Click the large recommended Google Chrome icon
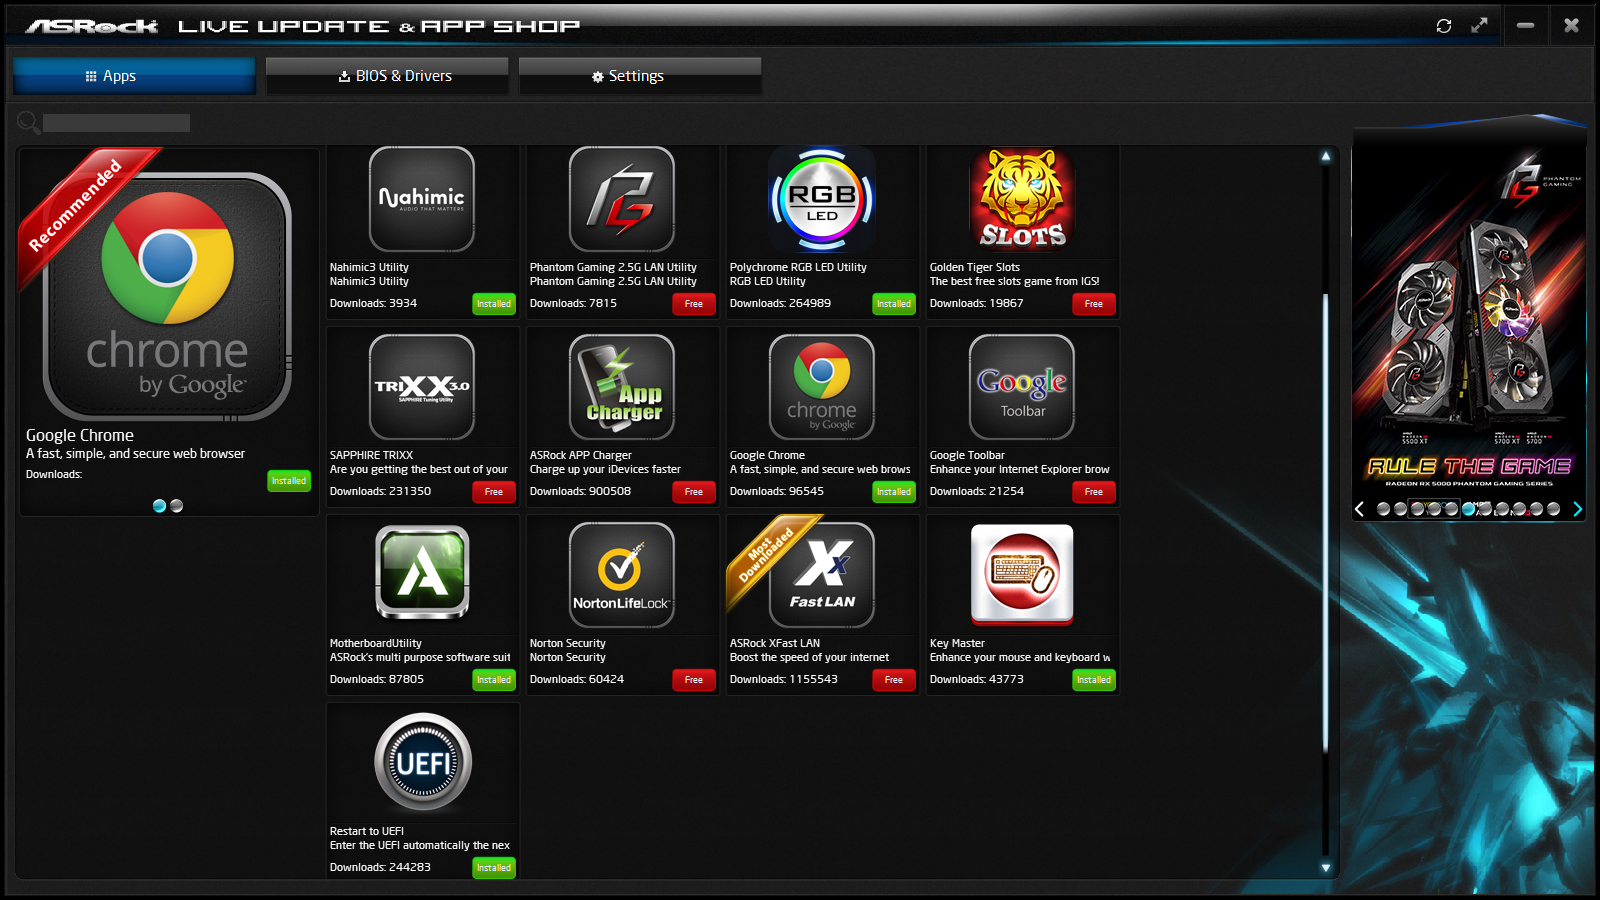 [167, 296]
